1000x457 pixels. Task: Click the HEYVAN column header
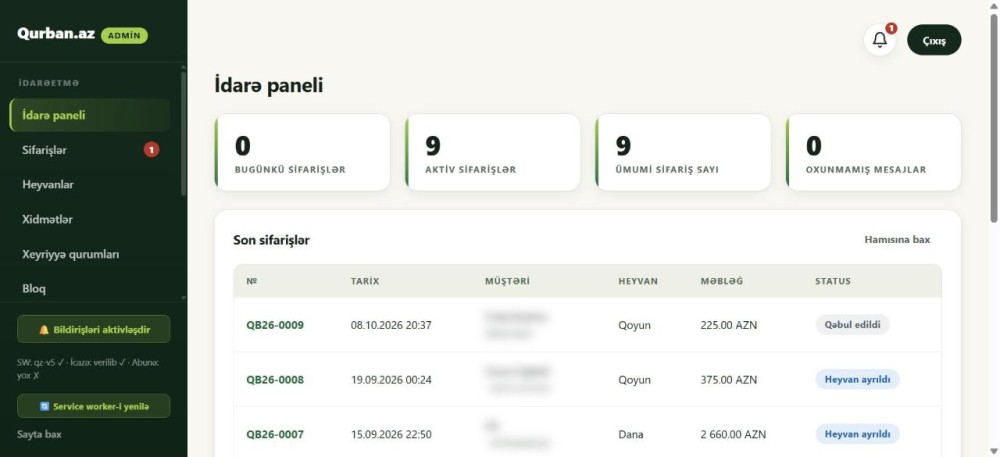(638, 281)
